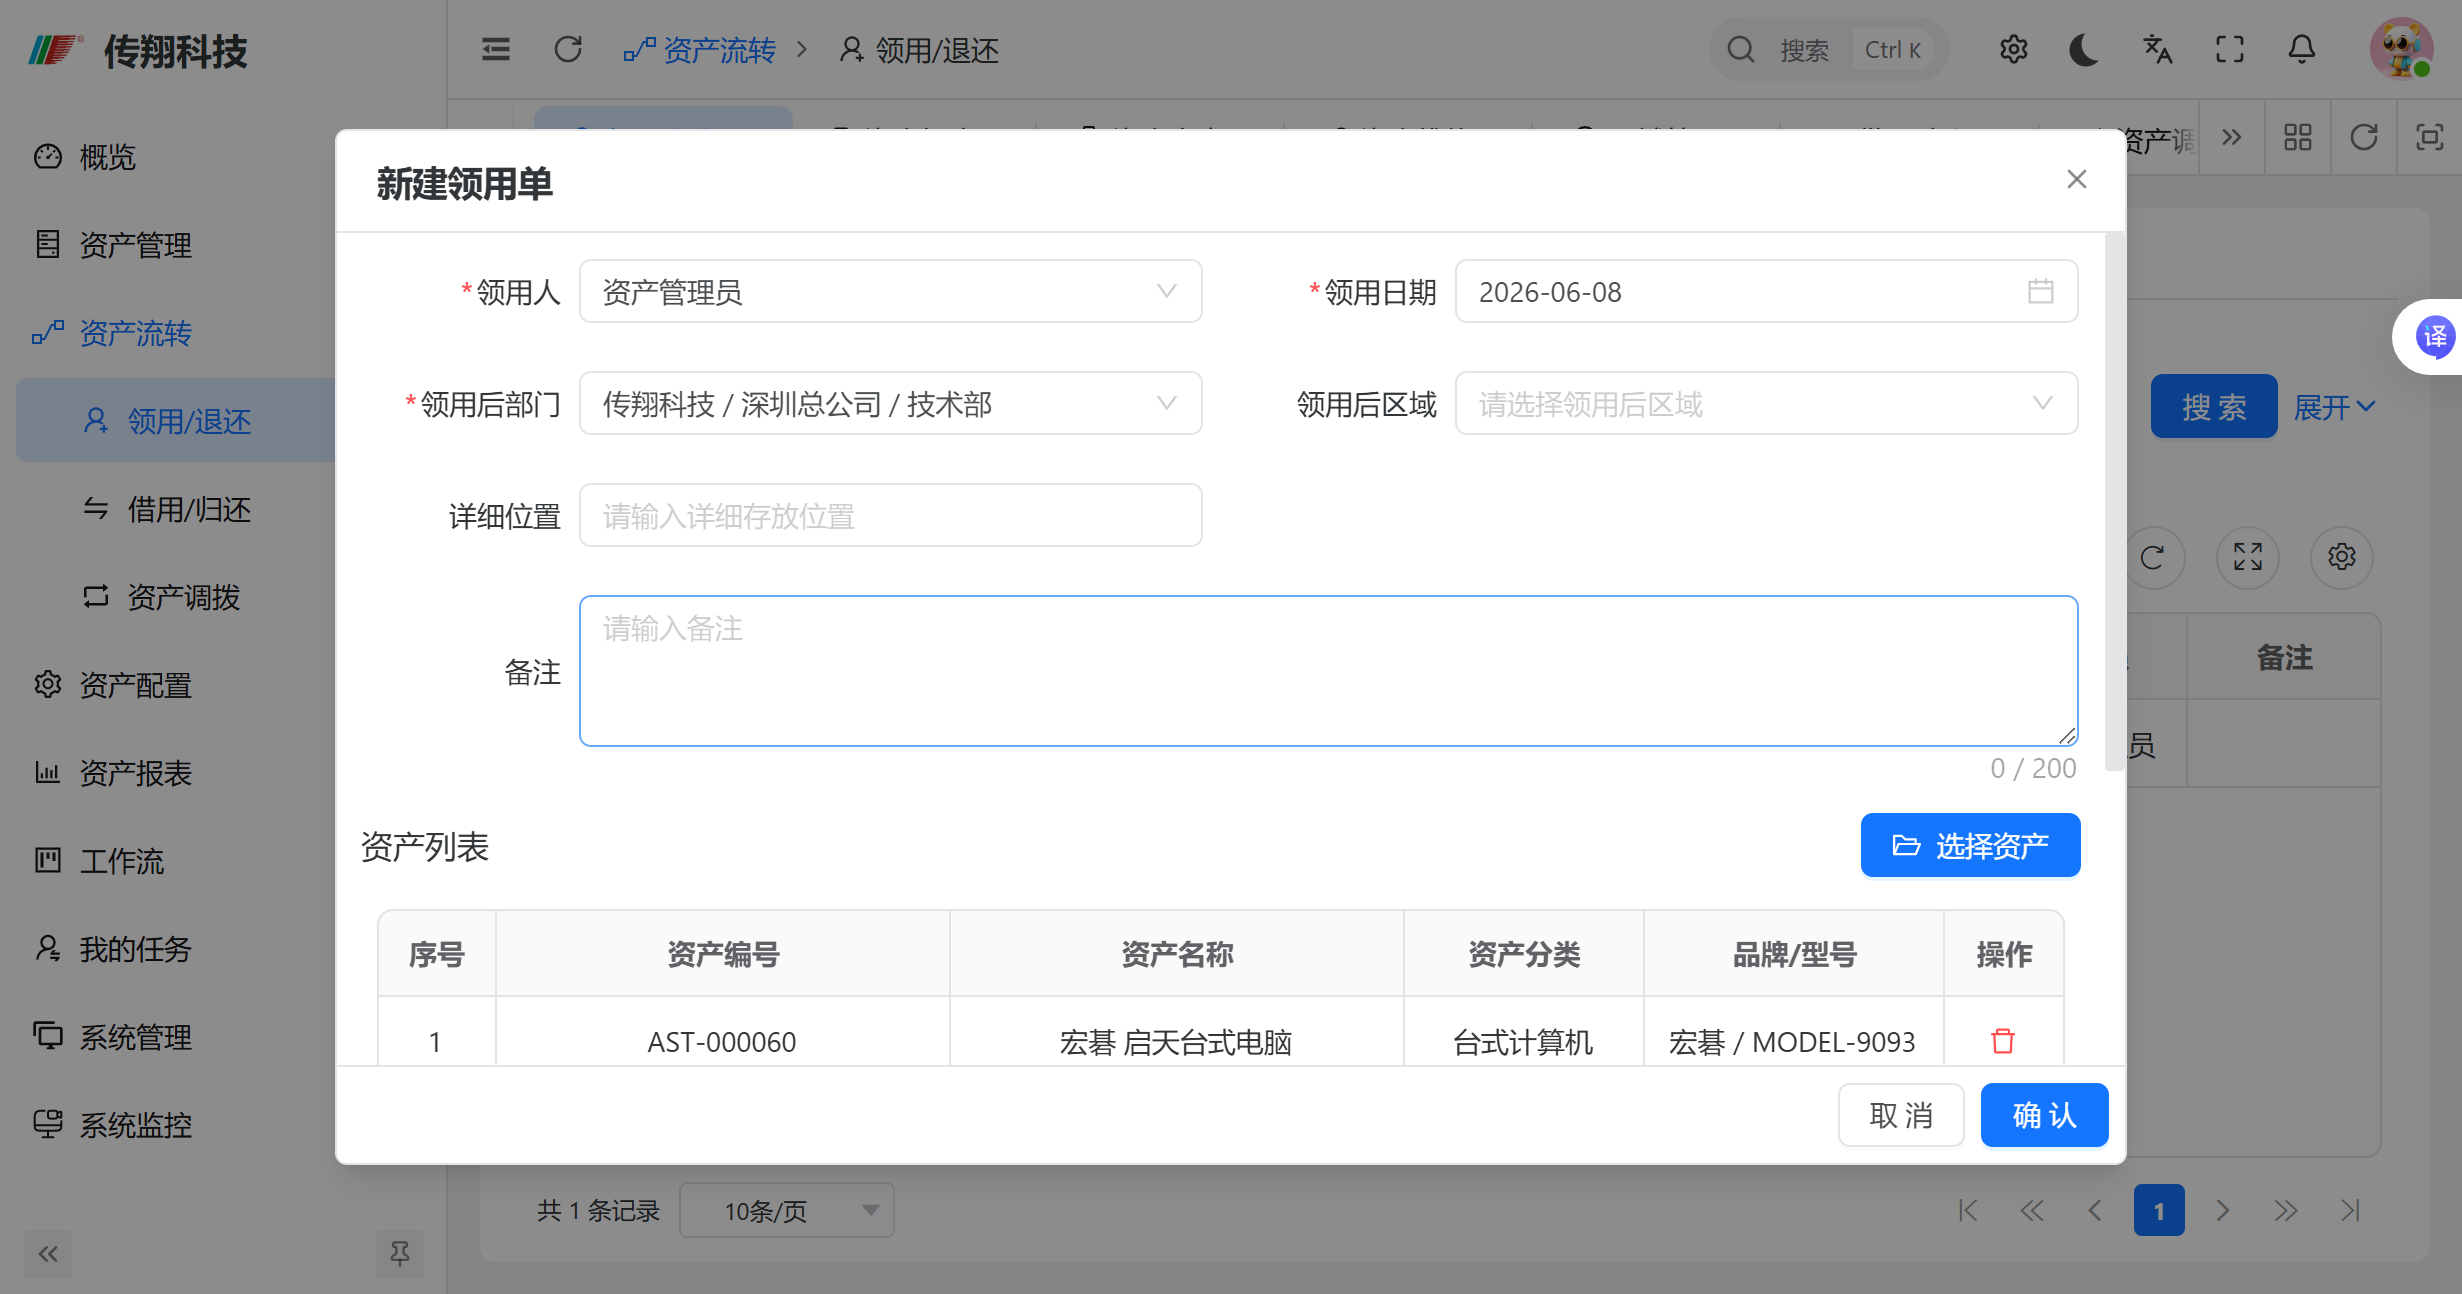Show more tabs double-chevron icon
The width and height of the screenshot is (2462, 1294).
pyautogui.click(x=2231, y=137)
